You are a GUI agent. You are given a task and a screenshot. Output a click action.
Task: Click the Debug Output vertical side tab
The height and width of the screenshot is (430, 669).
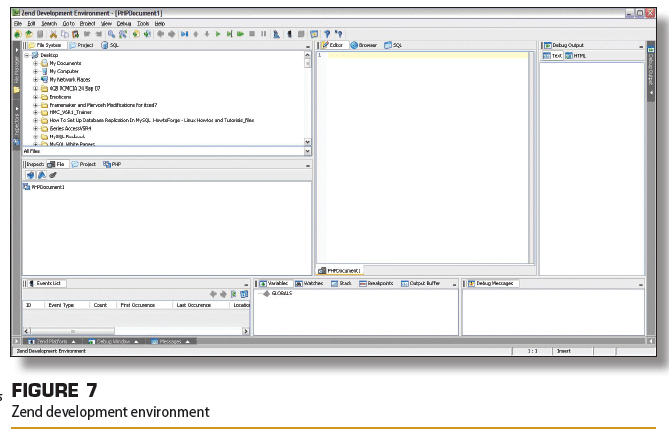[651, 72]
